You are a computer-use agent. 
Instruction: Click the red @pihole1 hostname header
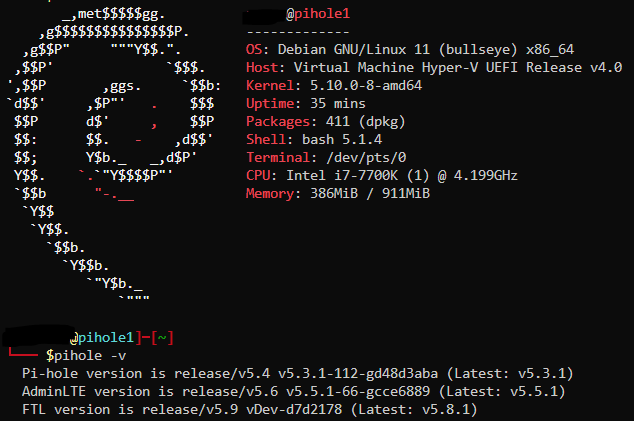coord(318,14)
